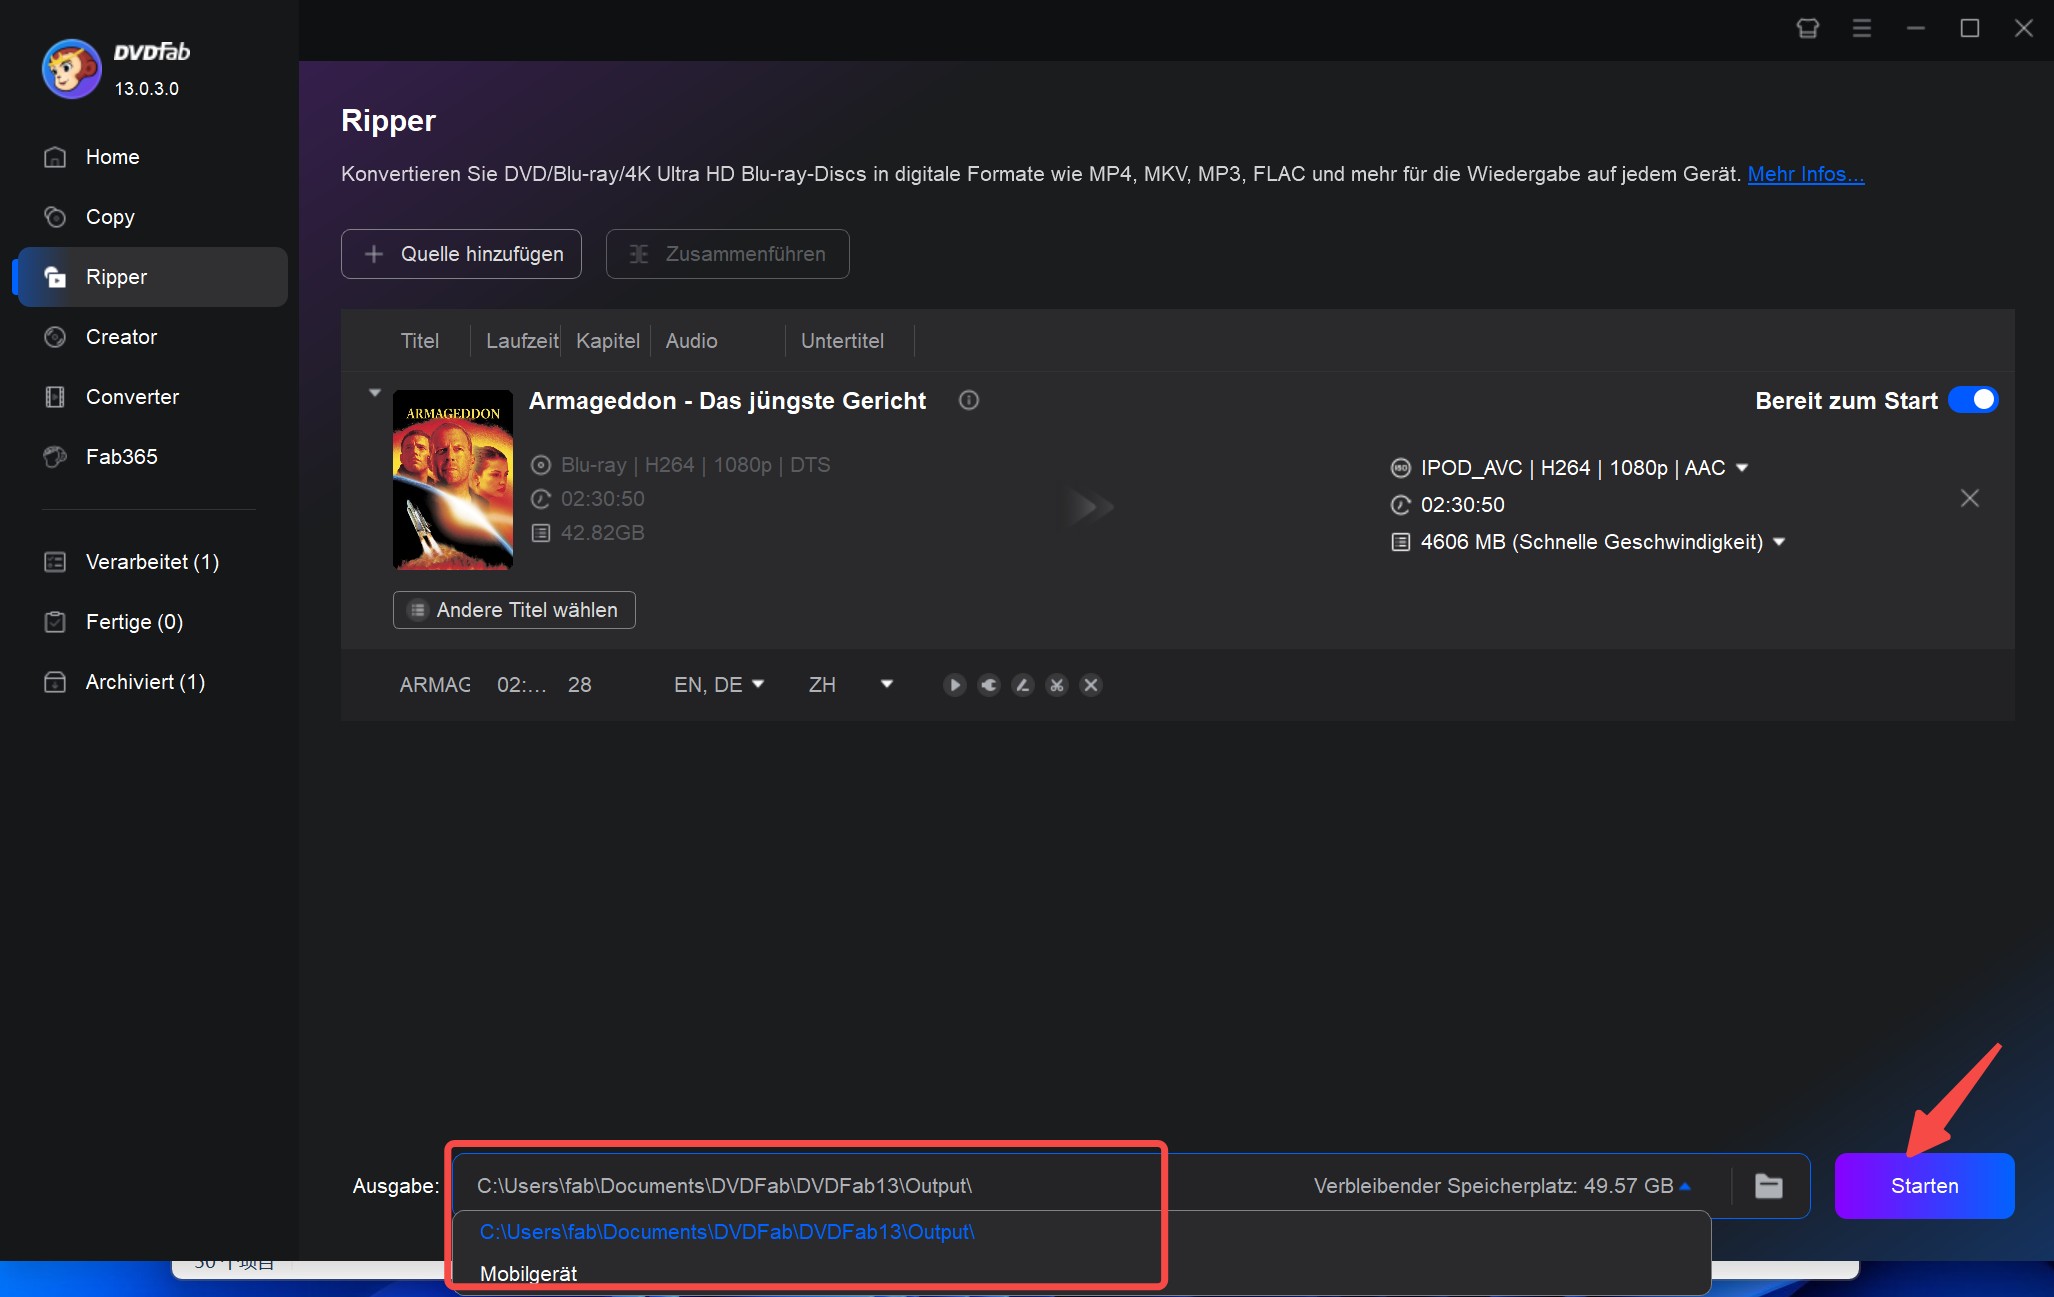Click the Home icon in sidebar

pos(55,157)
